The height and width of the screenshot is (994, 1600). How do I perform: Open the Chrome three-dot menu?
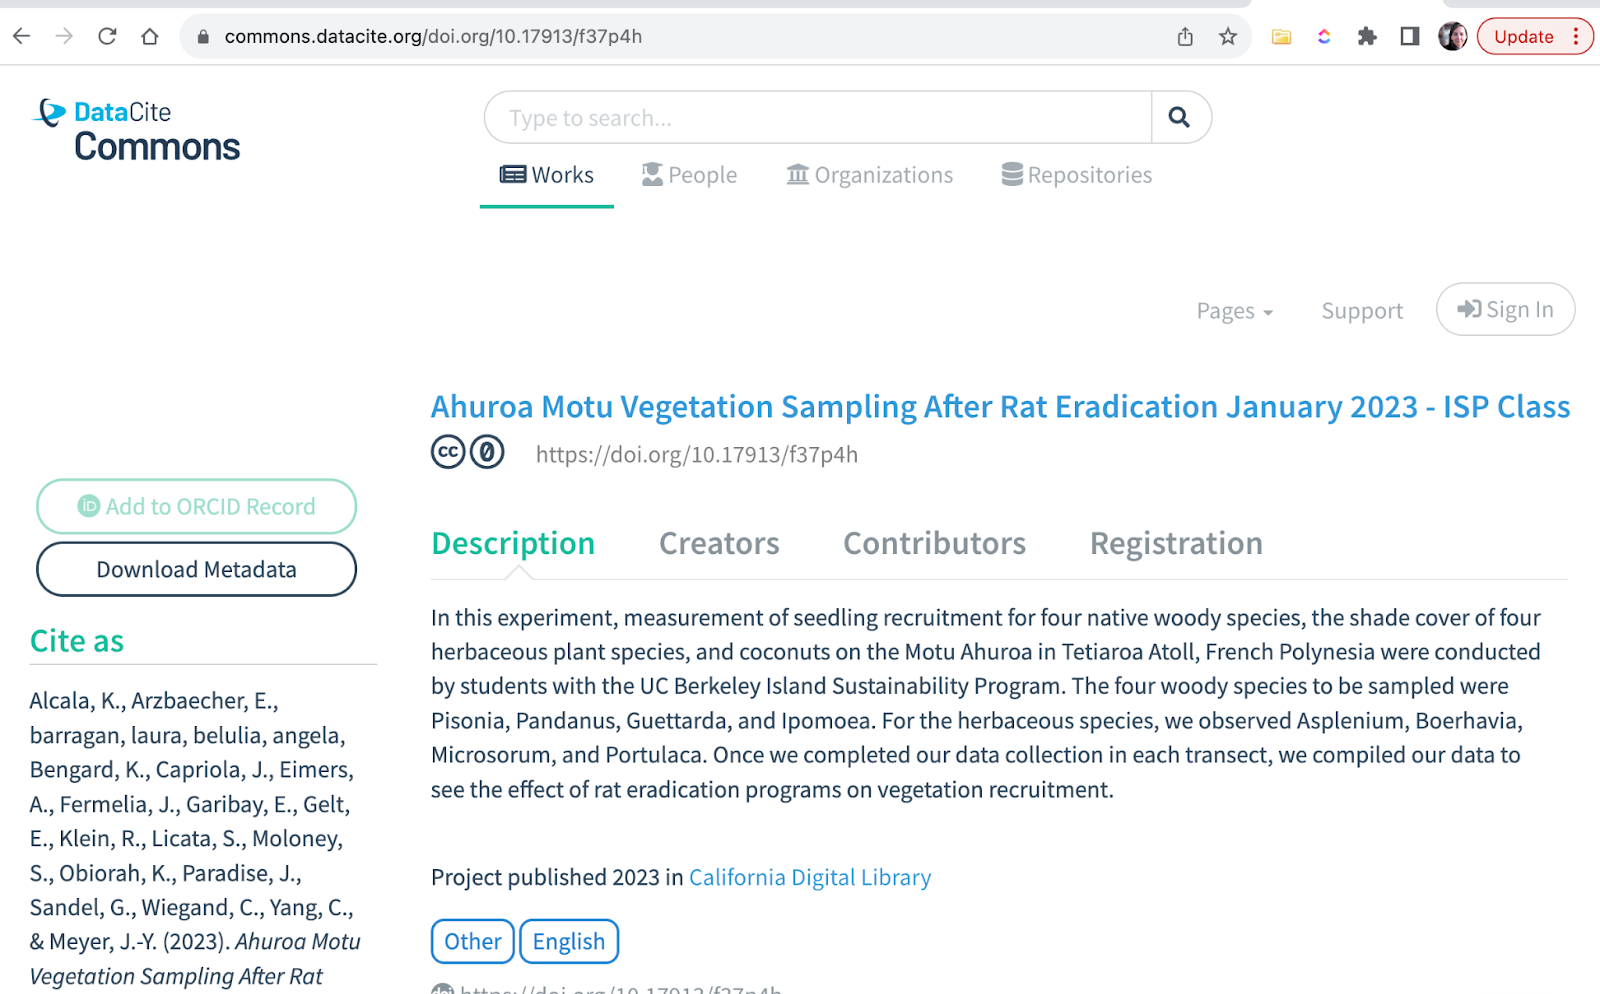pyautogui.click(x=1576, y=37)
